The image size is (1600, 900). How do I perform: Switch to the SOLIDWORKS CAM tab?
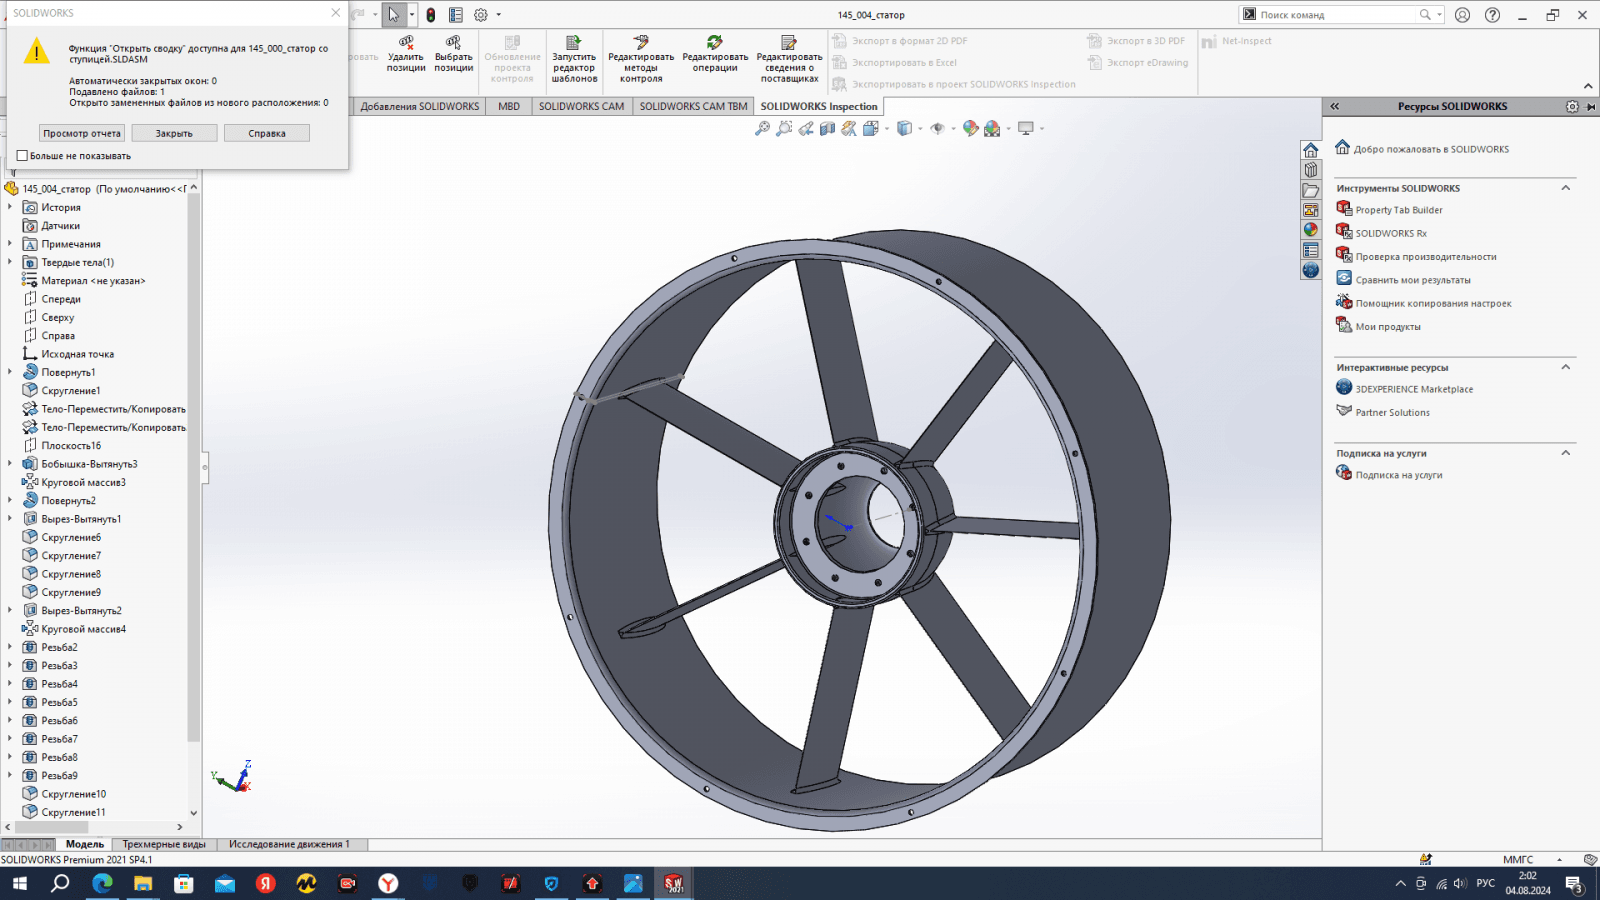click(x=581, y=106)
